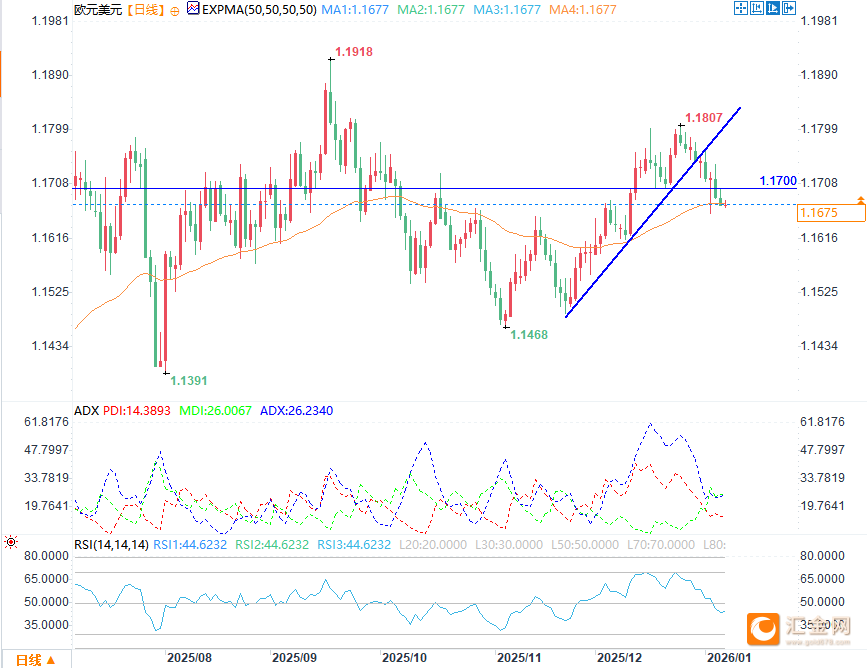Click the 【日线】 period label in title

pyautogui.click(x=146, y=9)
